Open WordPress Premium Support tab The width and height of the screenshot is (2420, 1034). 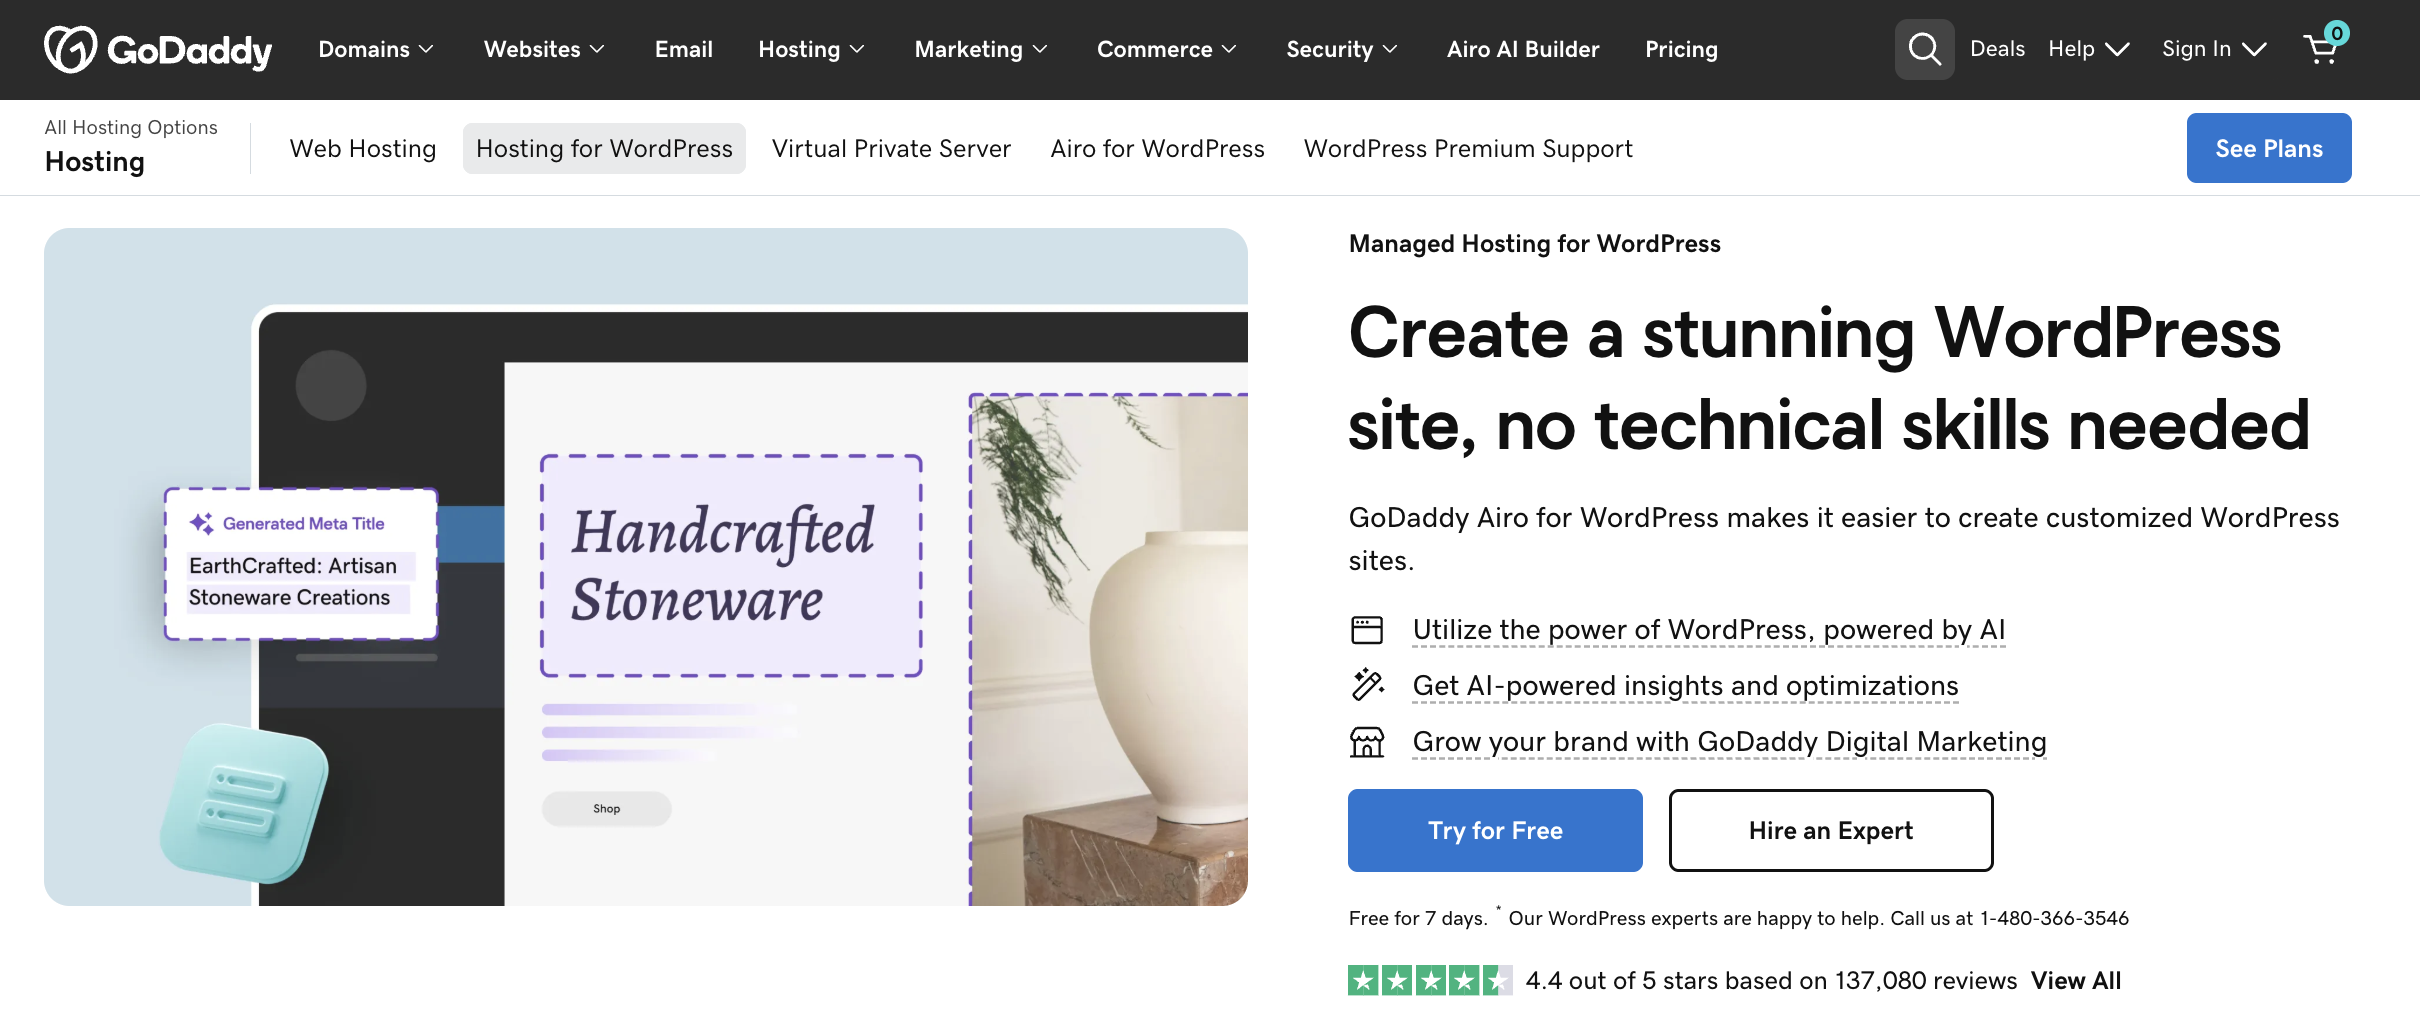(1468, 148)
